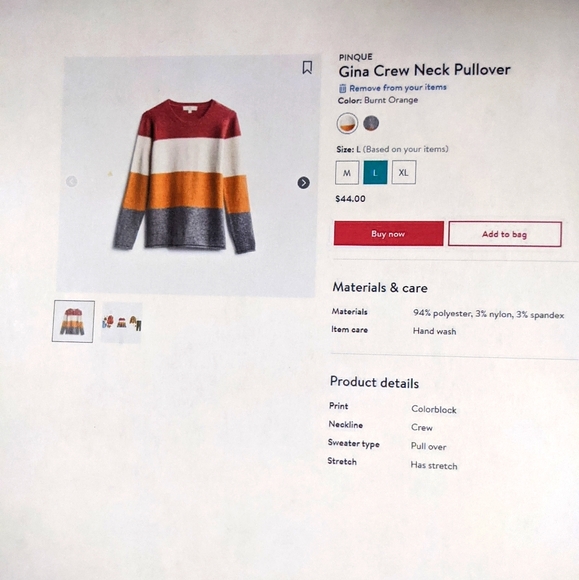Pick size XL
This screenshot has height=580, width=579.
click(404, 172)
